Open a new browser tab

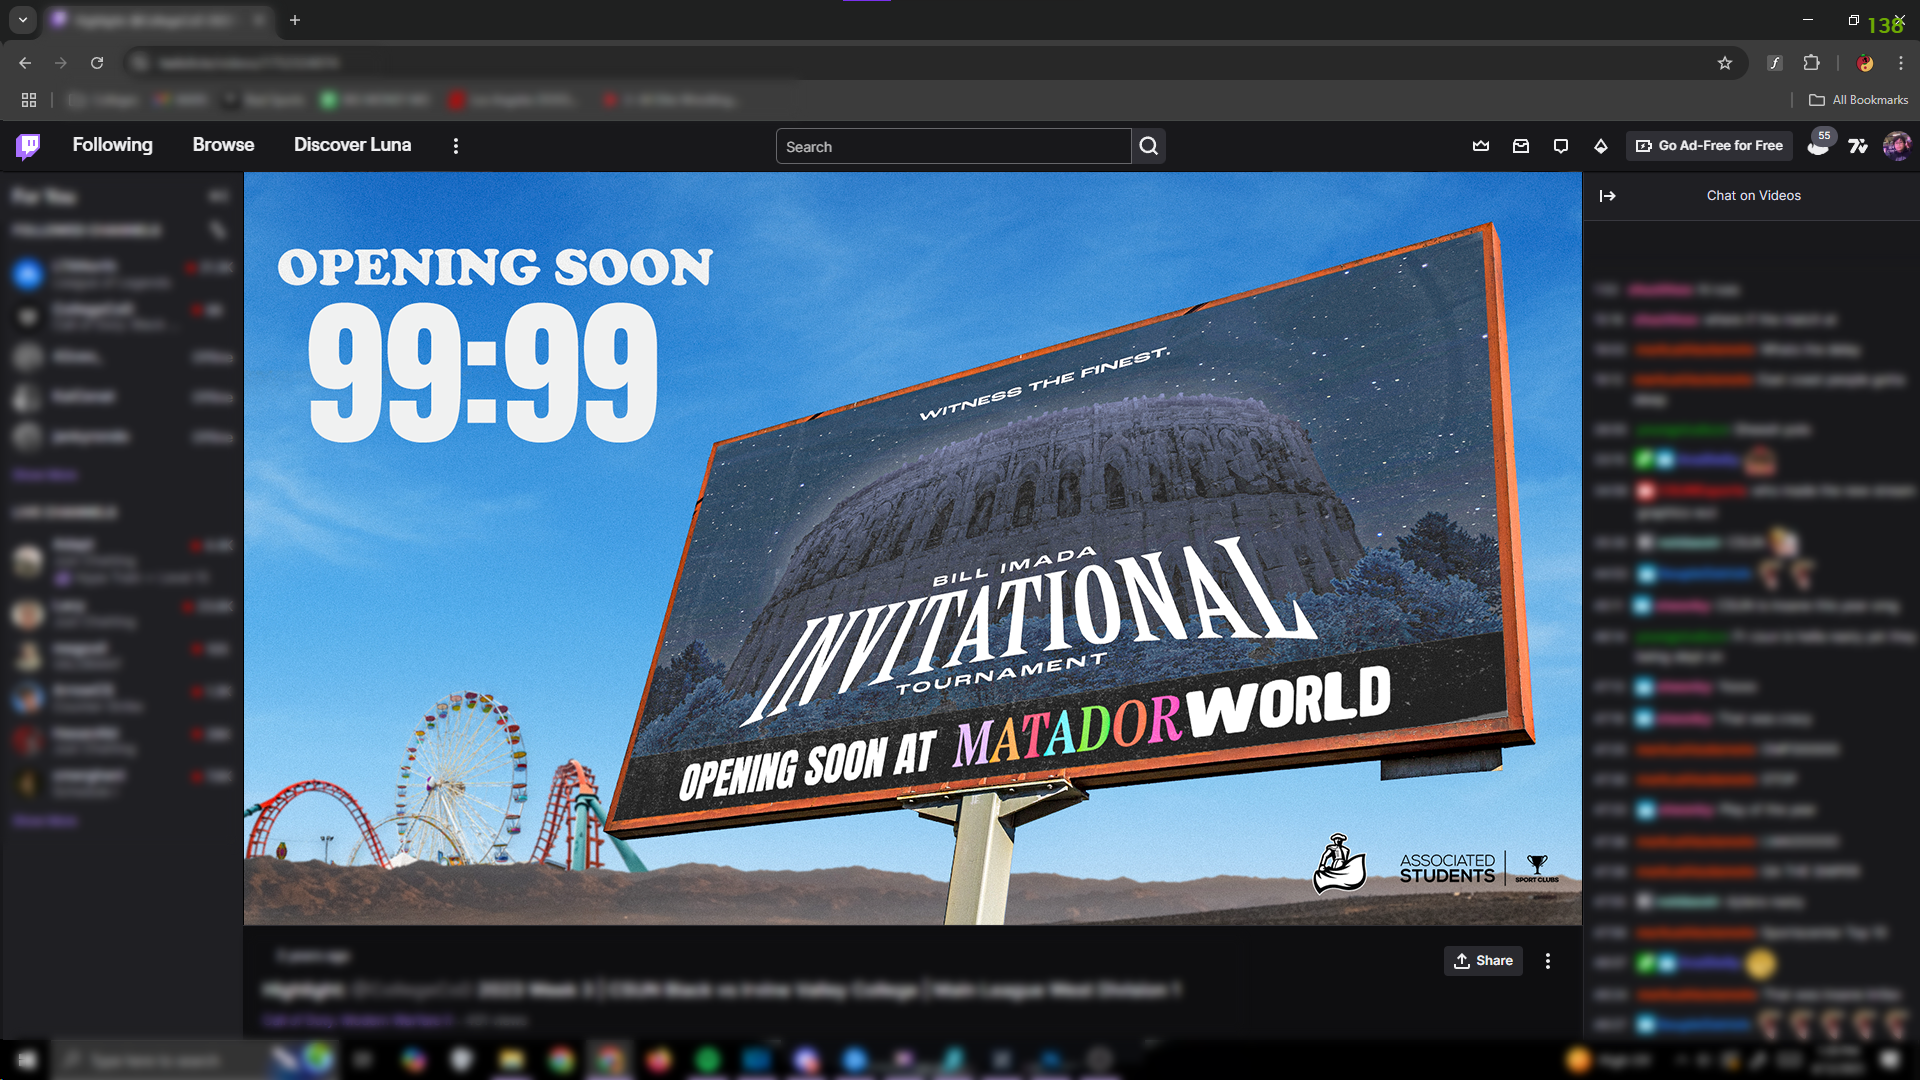point(295,20)
